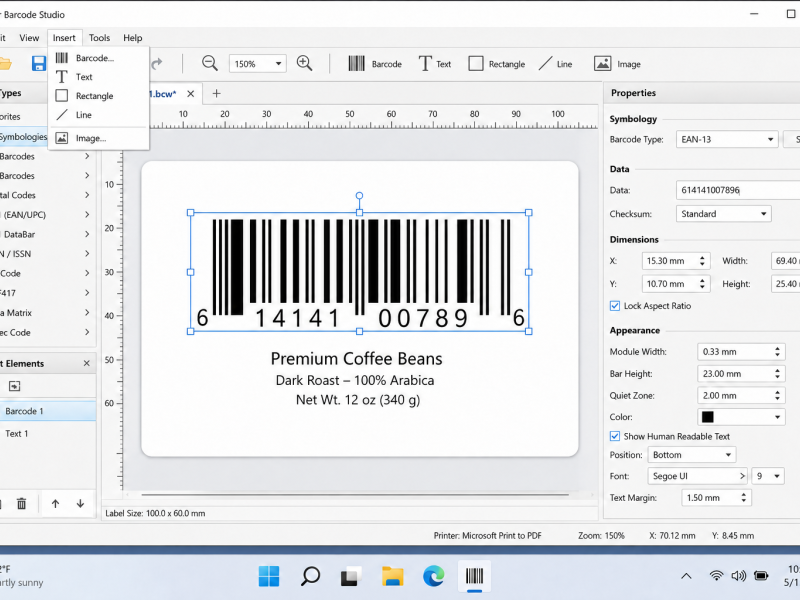Viewport: 800px width, 600px height.
Task: Close the 1.bcw document tab
Action: pos(190,94)
